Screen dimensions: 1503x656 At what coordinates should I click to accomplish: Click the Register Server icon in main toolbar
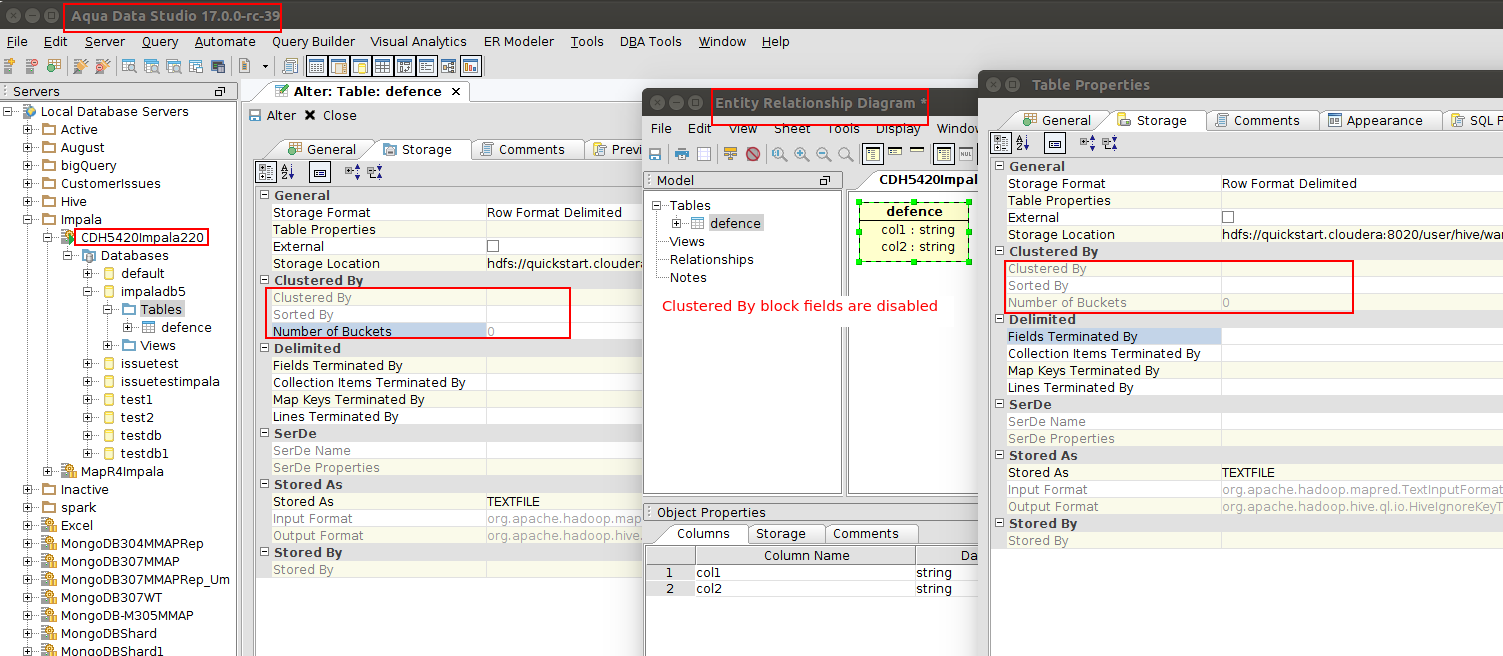[9, 66]
